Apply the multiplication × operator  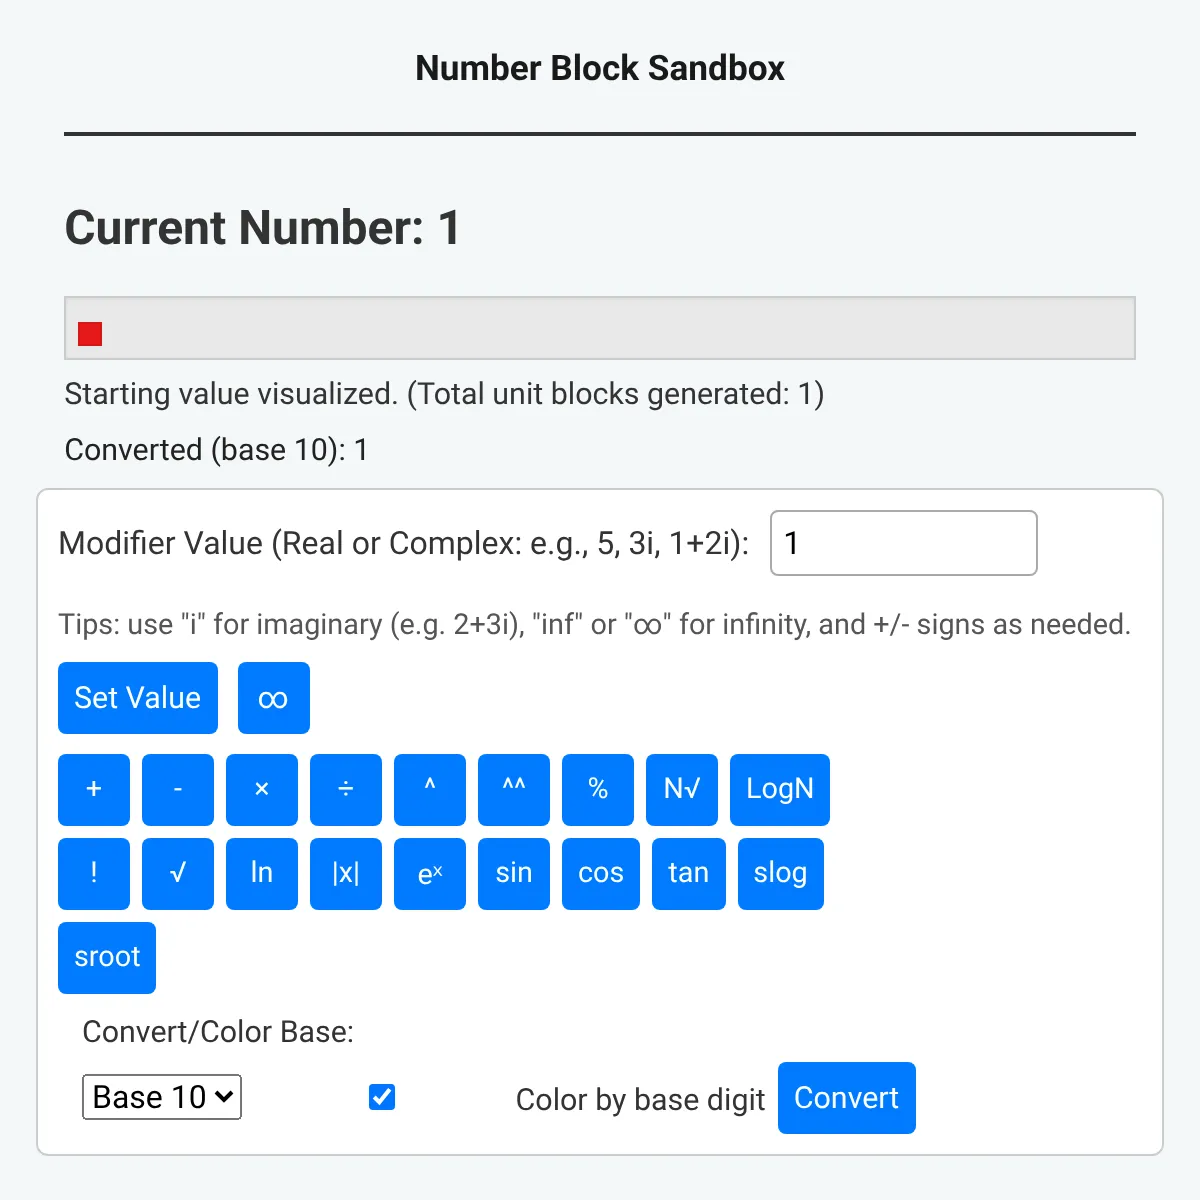262,790
